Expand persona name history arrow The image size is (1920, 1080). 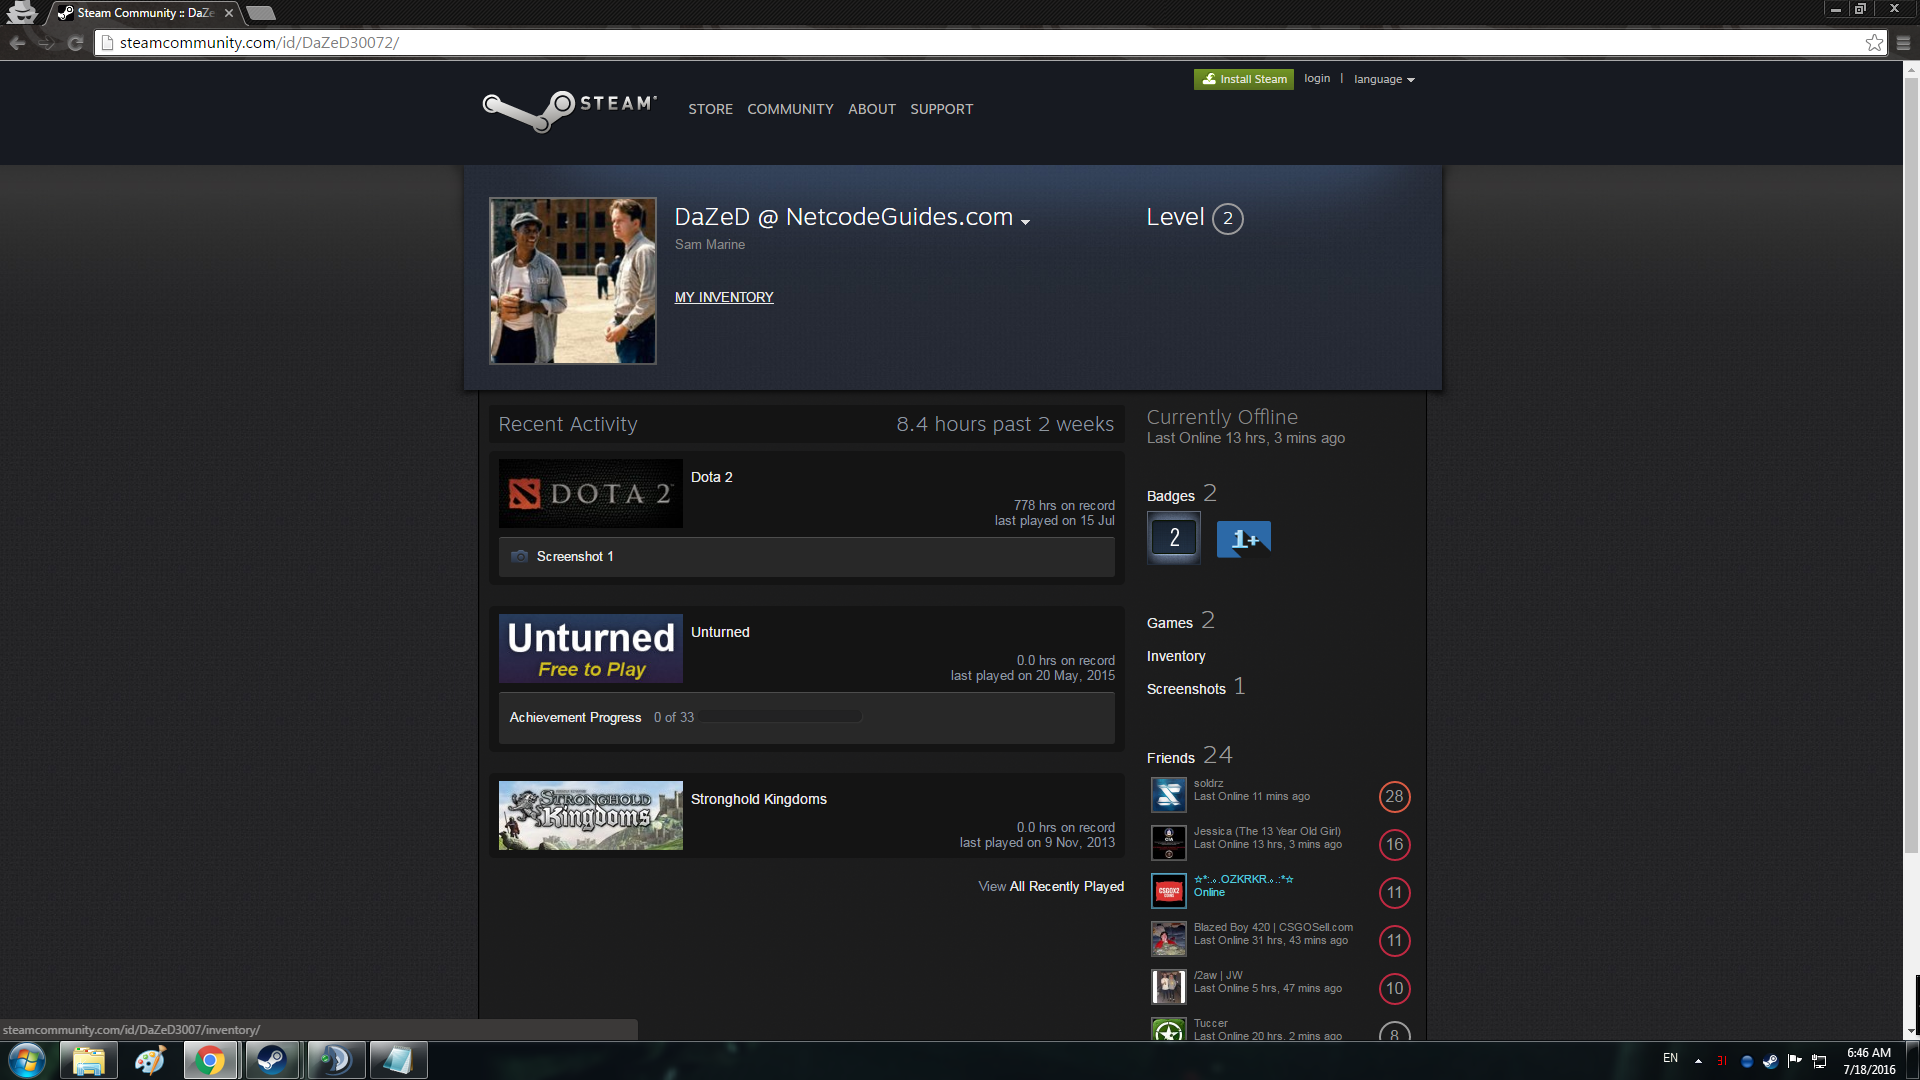click(1025, 222)
